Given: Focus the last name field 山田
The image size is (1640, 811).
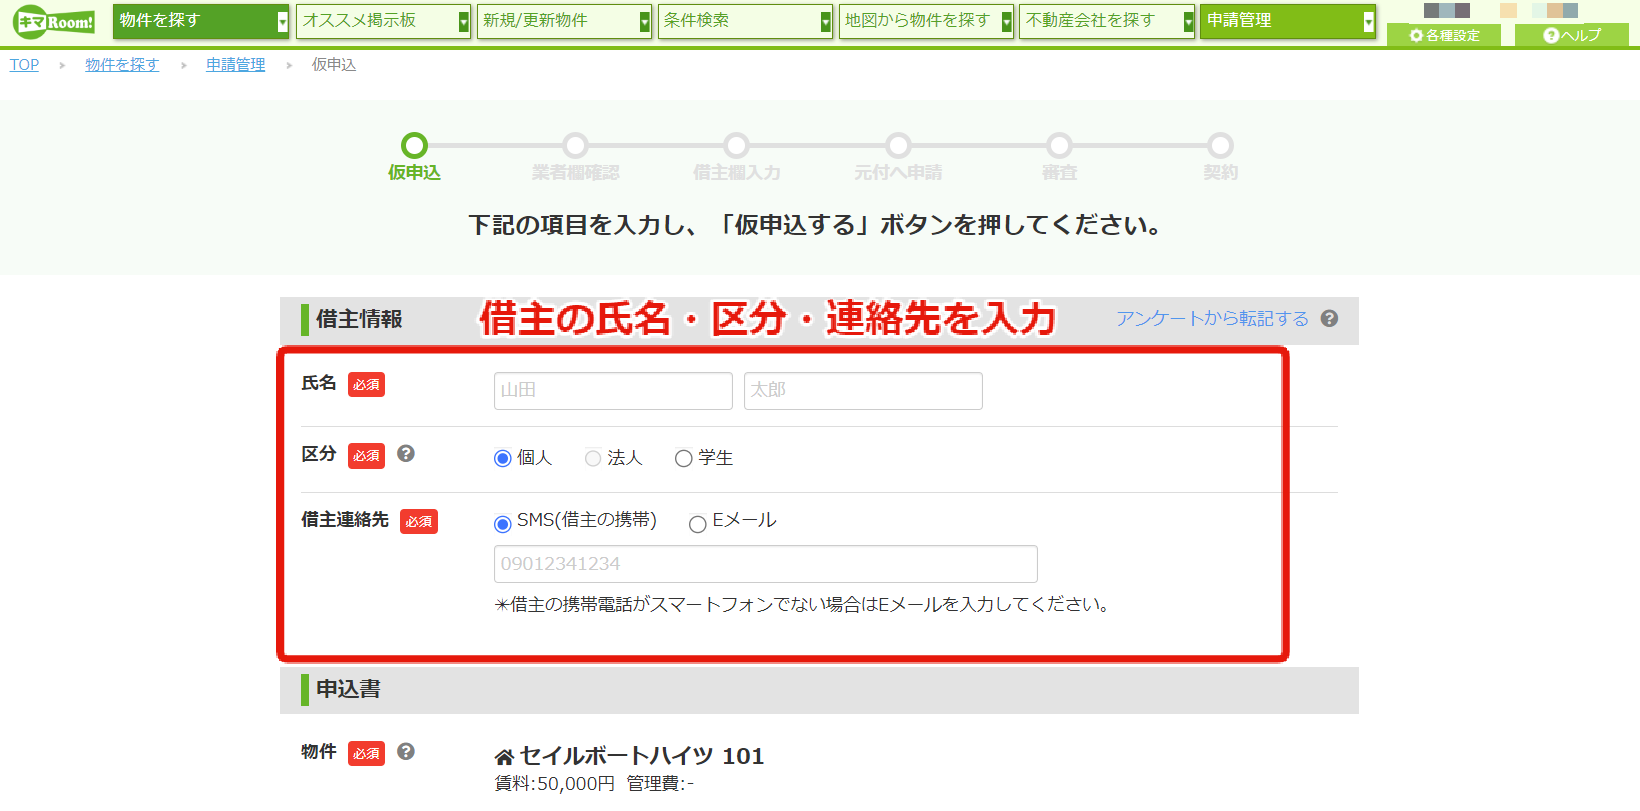Looking at the screenshot, I should click(x=613, y=390).
